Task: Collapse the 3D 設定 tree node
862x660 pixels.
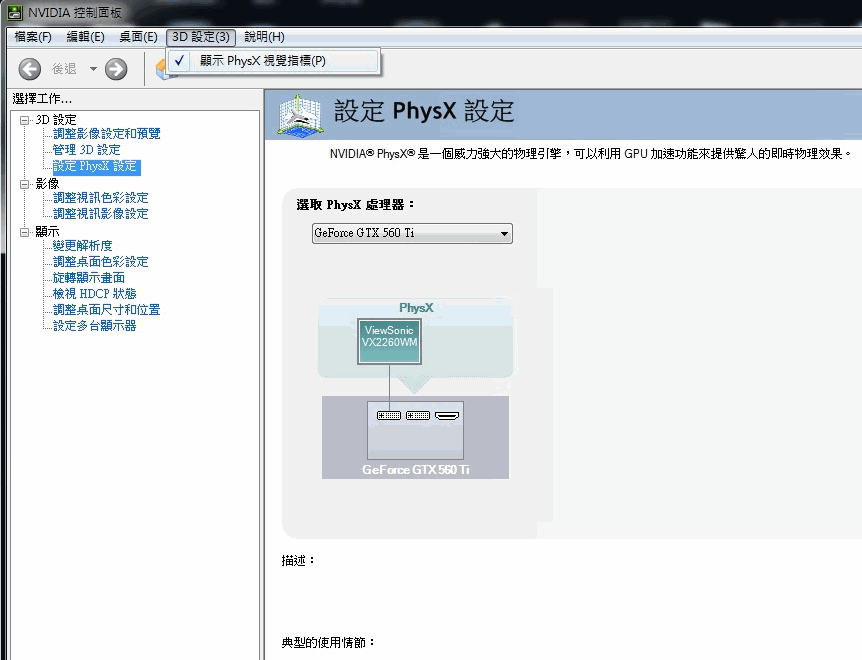Action: click(x=24, y=120)
